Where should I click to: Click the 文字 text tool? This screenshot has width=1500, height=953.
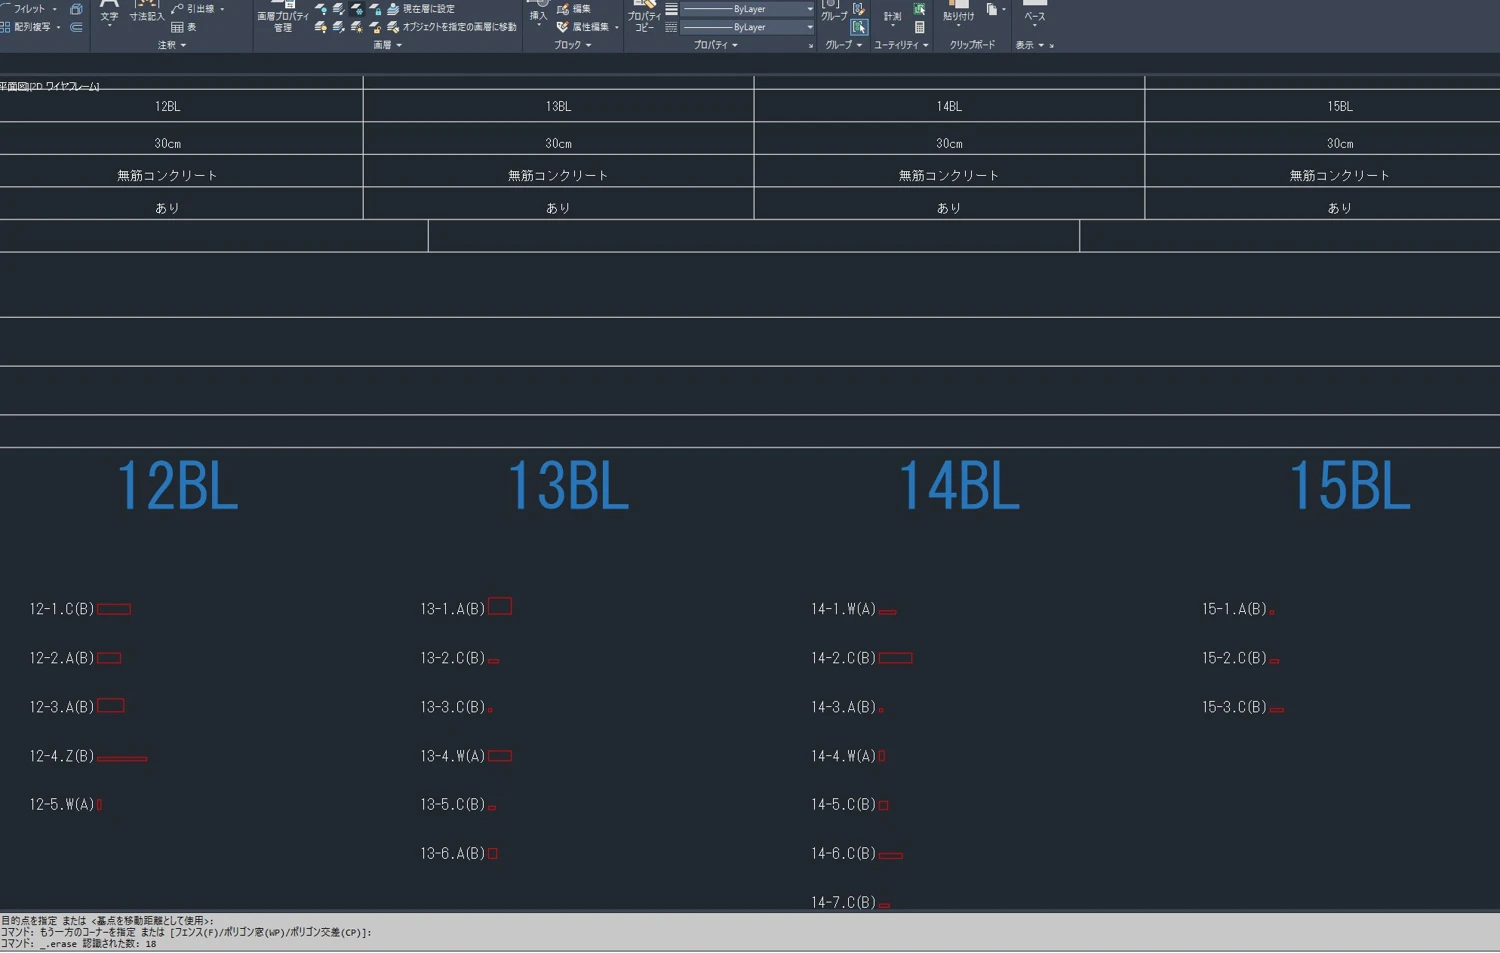[109, 11]
